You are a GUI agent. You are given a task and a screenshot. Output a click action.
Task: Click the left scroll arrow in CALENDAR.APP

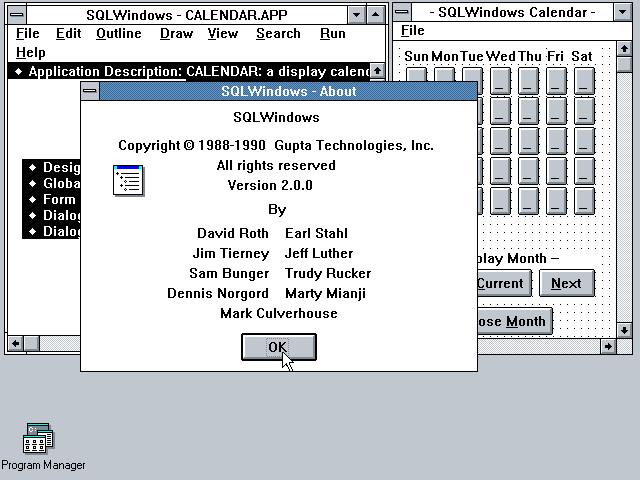(16, 344)
